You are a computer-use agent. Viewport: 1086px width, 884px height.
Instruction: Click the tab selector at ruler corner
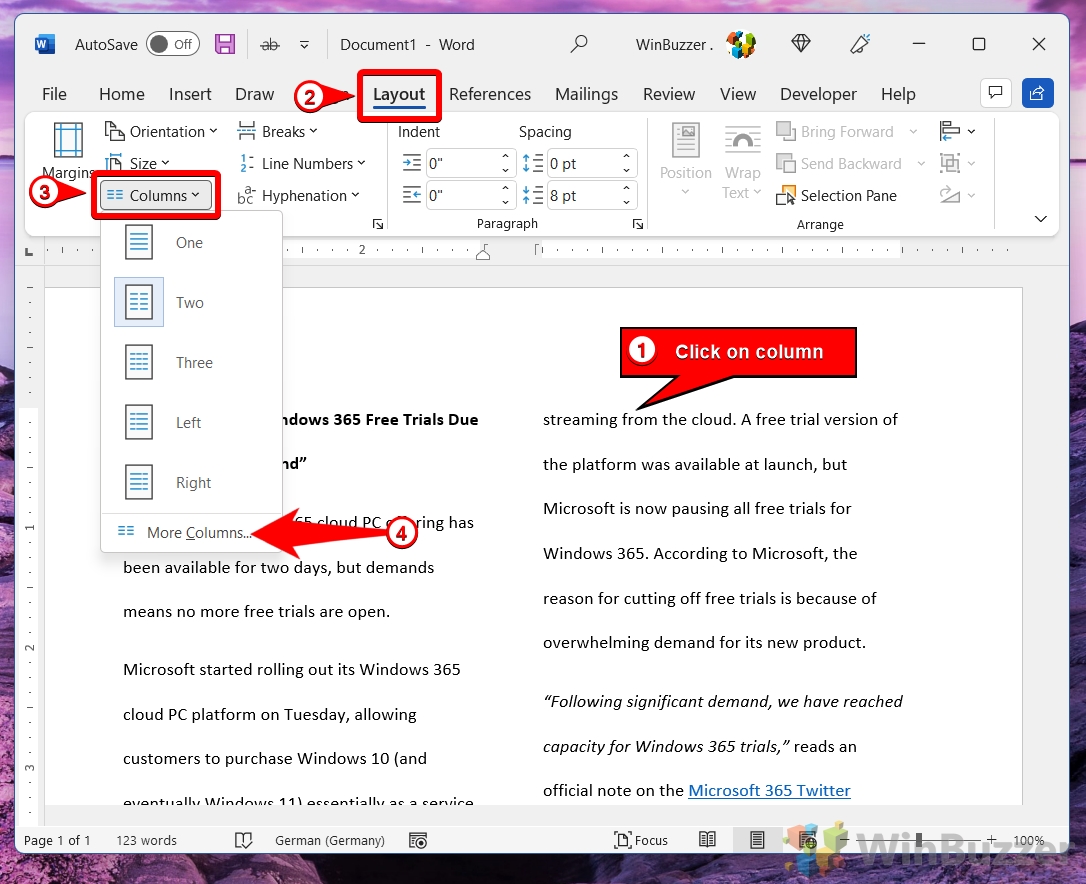[29, 251]
